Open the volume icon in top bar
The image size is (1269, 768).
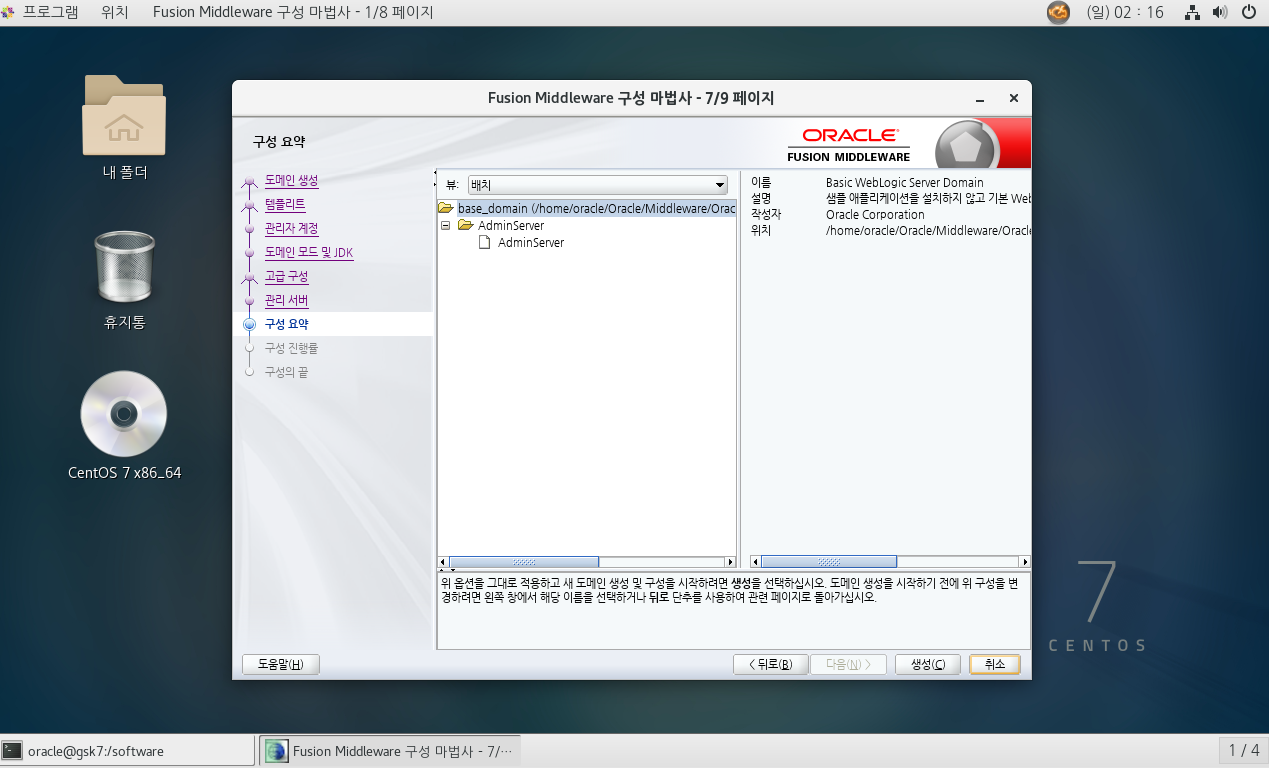click(x=1220, y=12)
